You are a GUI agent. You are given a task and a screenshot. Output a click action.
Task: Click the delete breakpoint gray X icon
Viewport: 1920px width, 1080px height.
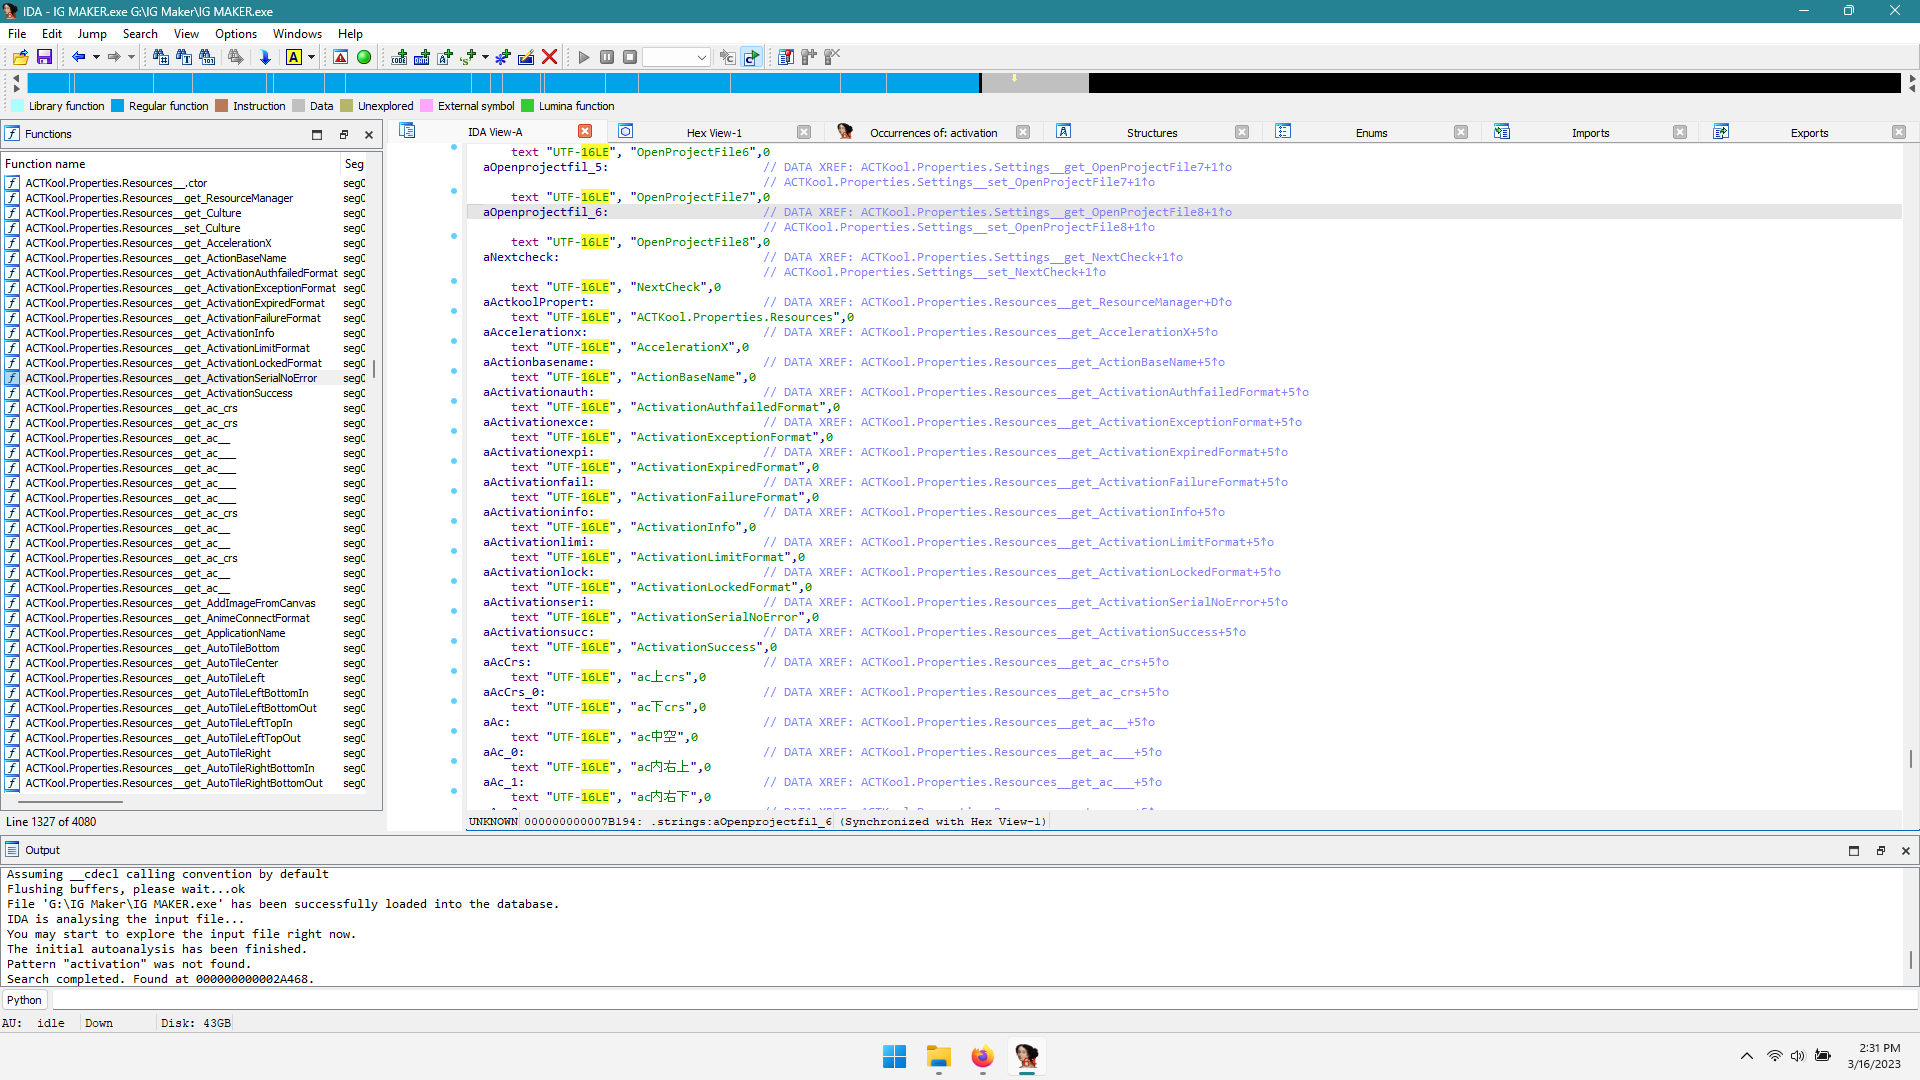[832, 57]
